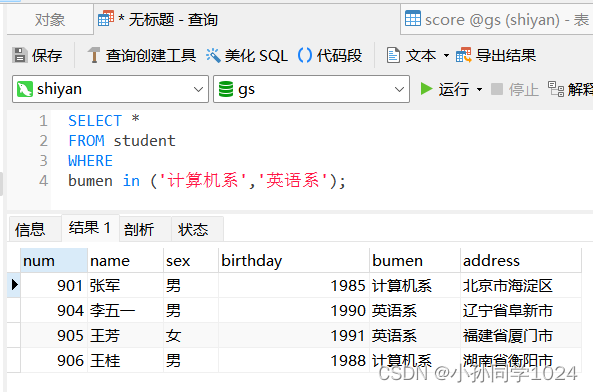Switch to the score @gs table tab
This screenshot has height=392, width=593.
(x=497, y=19)
